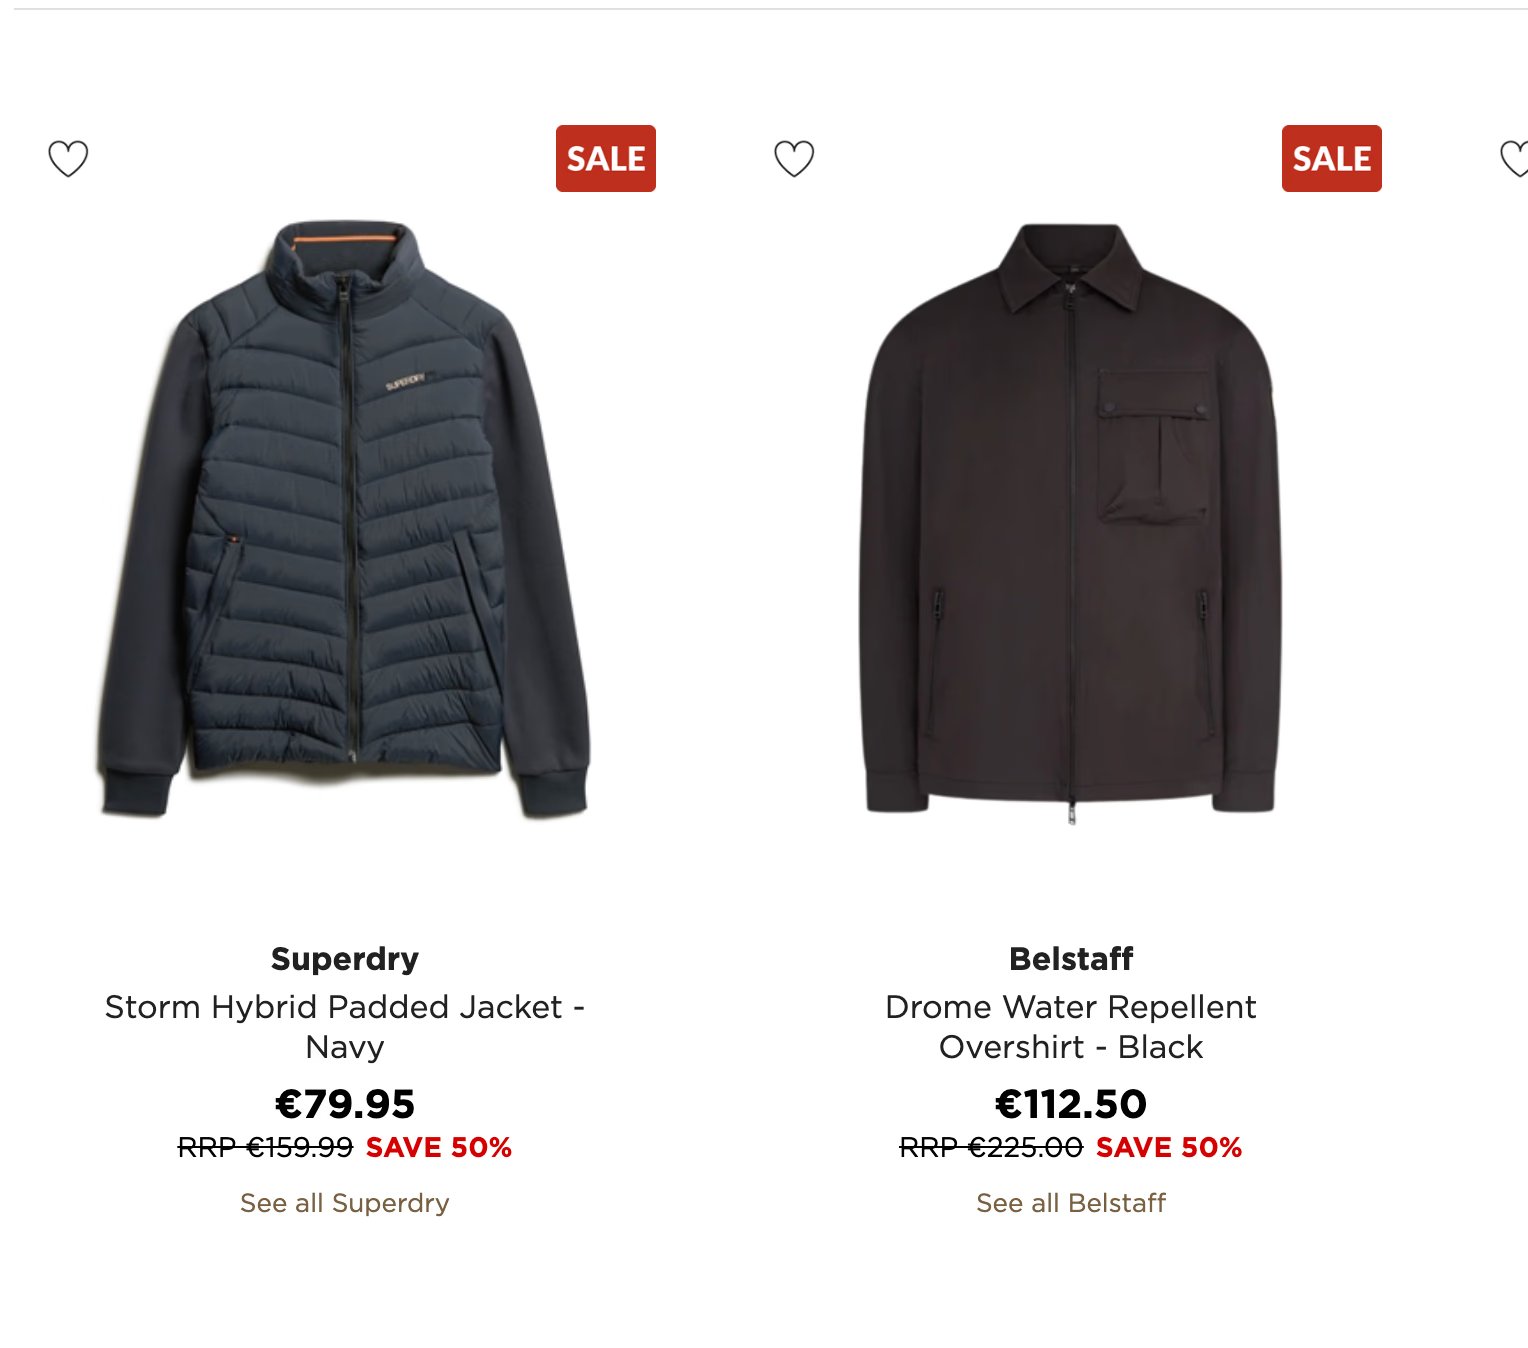1528x1348 pixels.
Task: Add Superdry padded jacket to wishlist
Action: (x=68, y=158)
